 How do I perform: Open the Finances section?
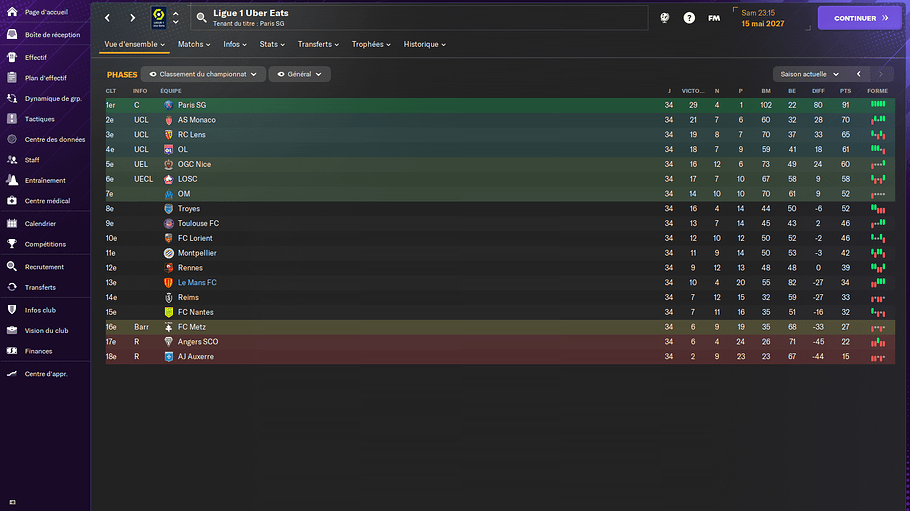pos(12,351)
